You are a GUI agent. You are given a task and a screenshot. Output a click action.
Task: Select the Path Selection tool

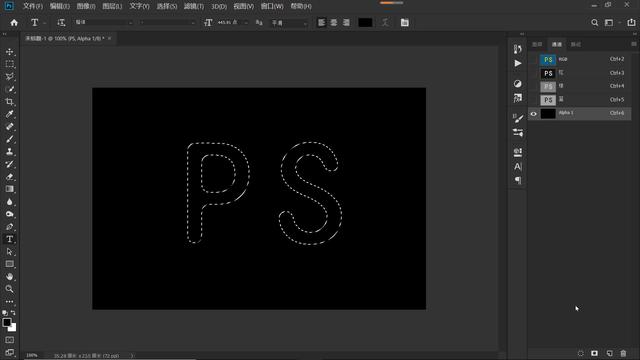click(9, 252)
